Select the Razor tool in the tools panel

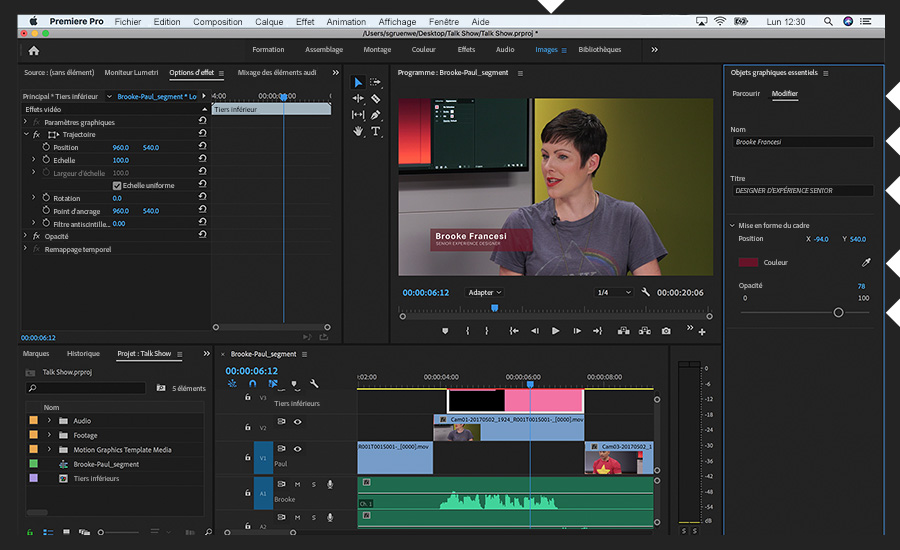tap(376, 99)
